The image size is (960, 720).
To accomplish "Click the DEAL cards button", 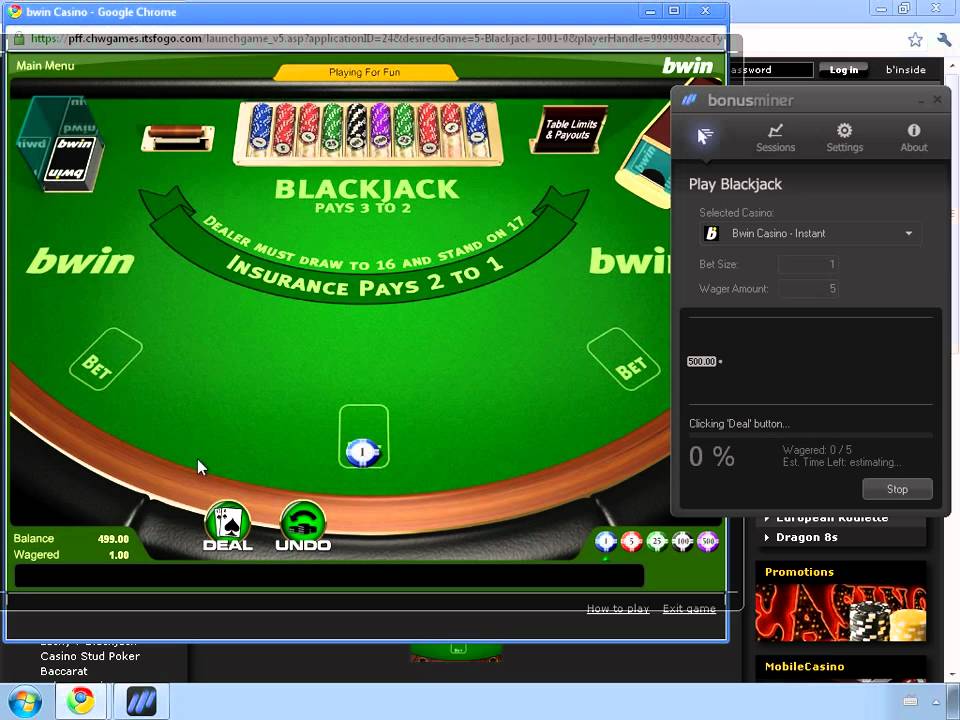I will coord(228,527).
